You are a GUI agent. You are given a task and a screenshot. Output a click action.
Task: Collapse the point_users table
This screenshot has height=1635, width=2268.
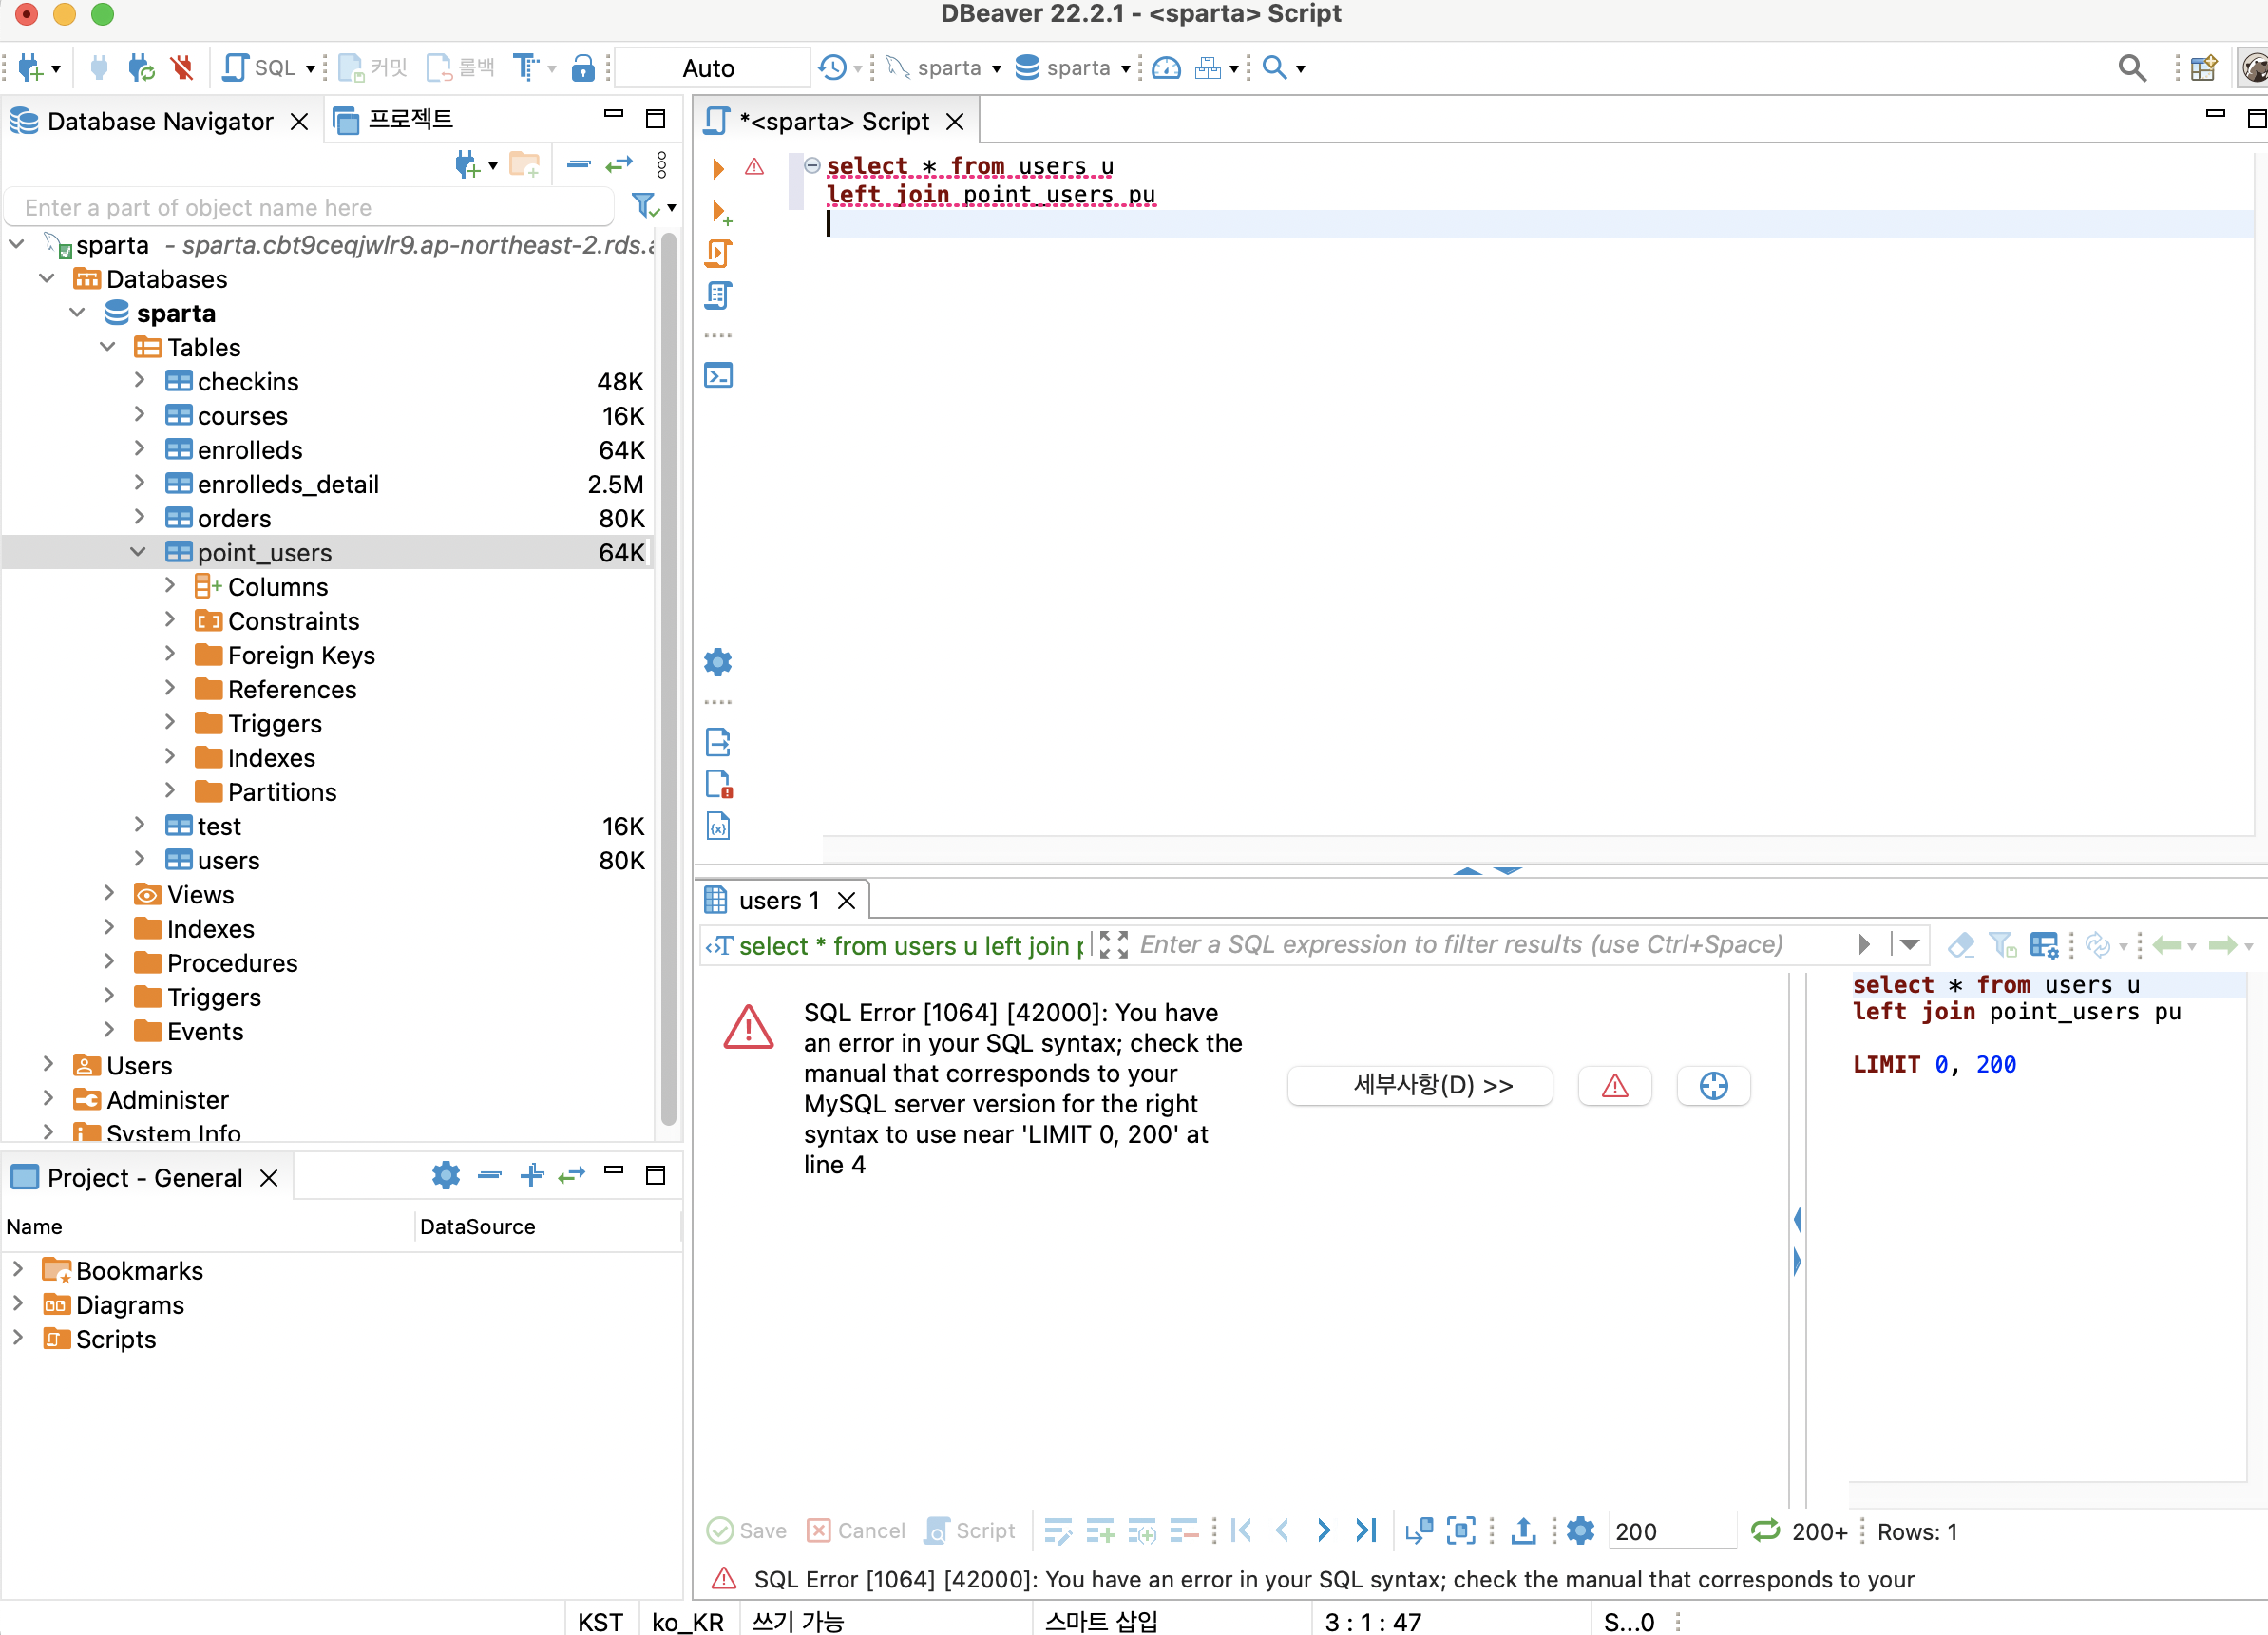click(139, 552)
